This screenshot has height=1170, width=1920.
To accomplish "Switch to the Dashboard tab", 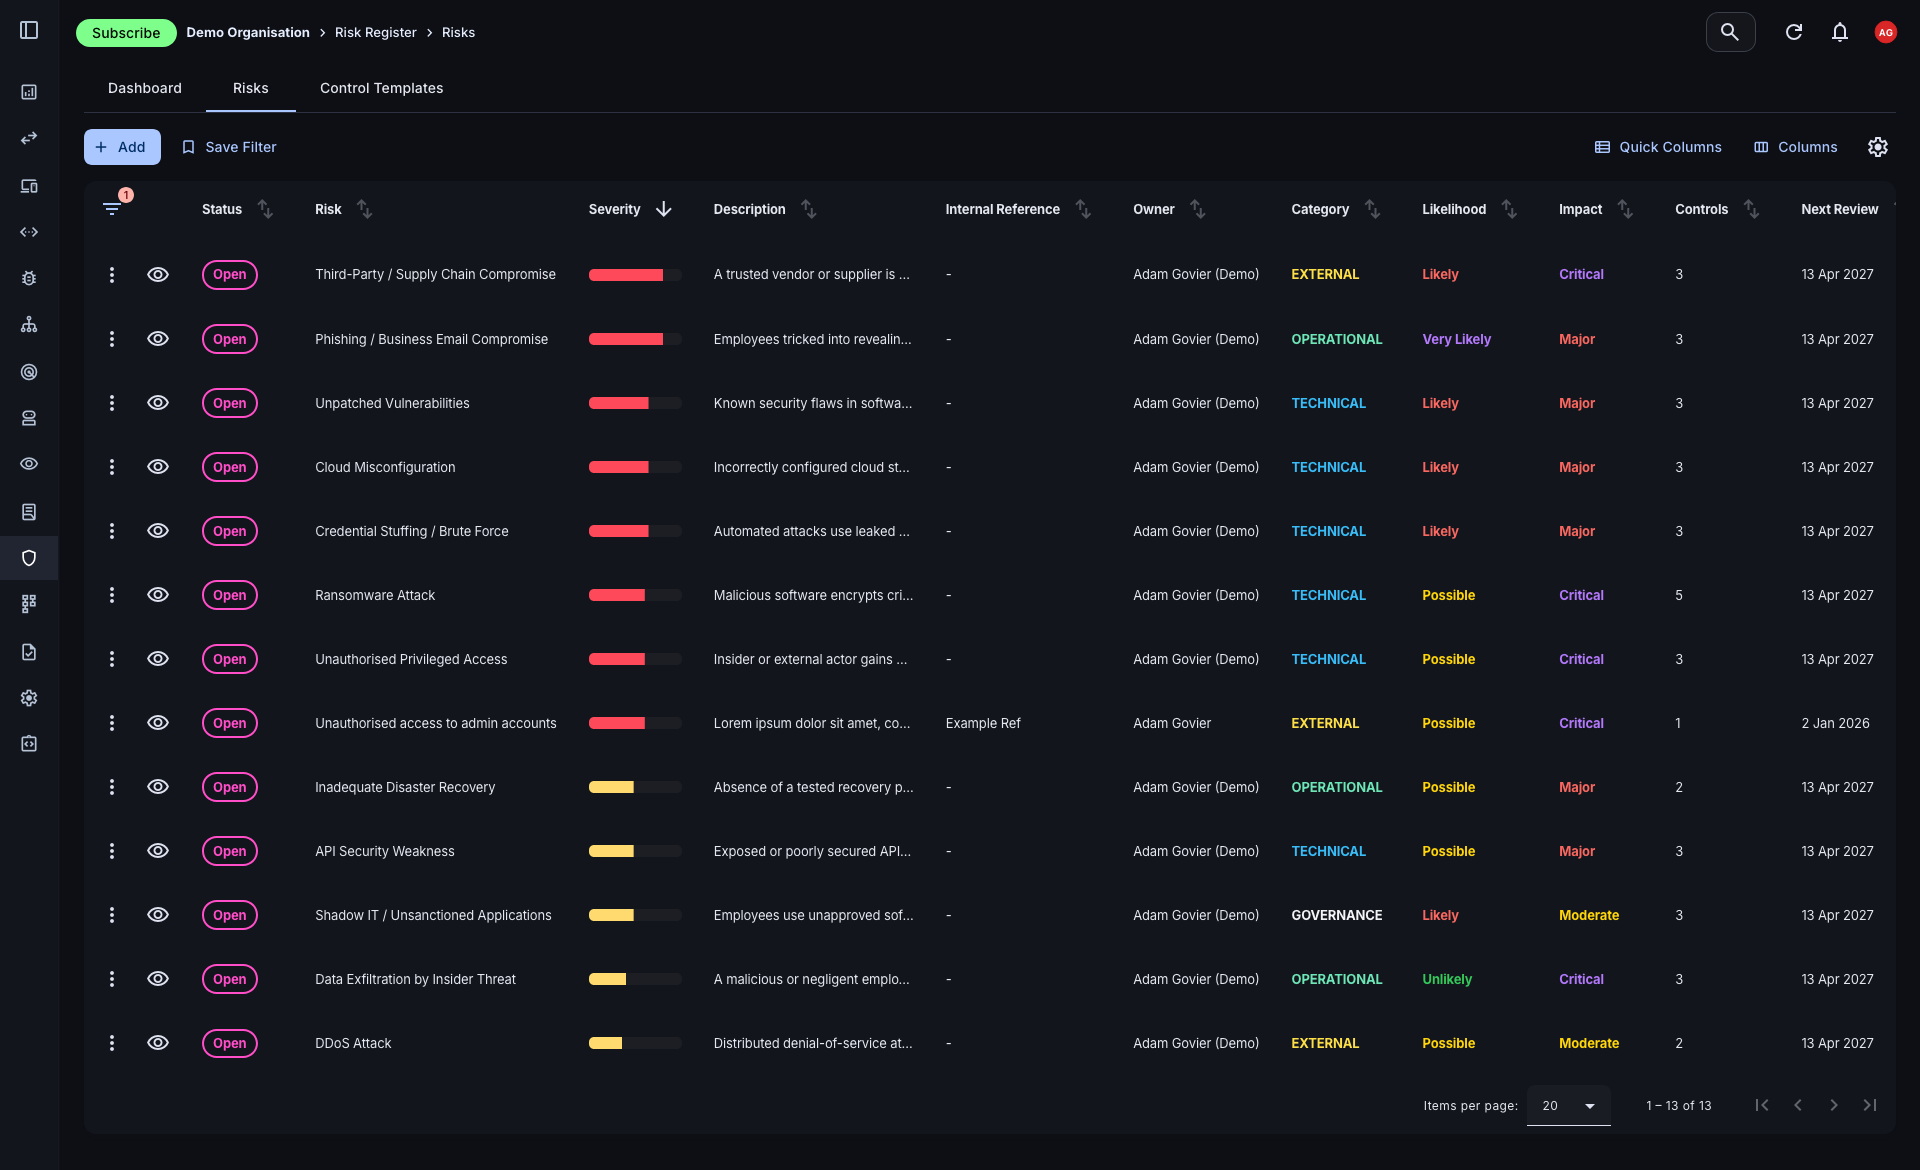I will tap(145, 88).
